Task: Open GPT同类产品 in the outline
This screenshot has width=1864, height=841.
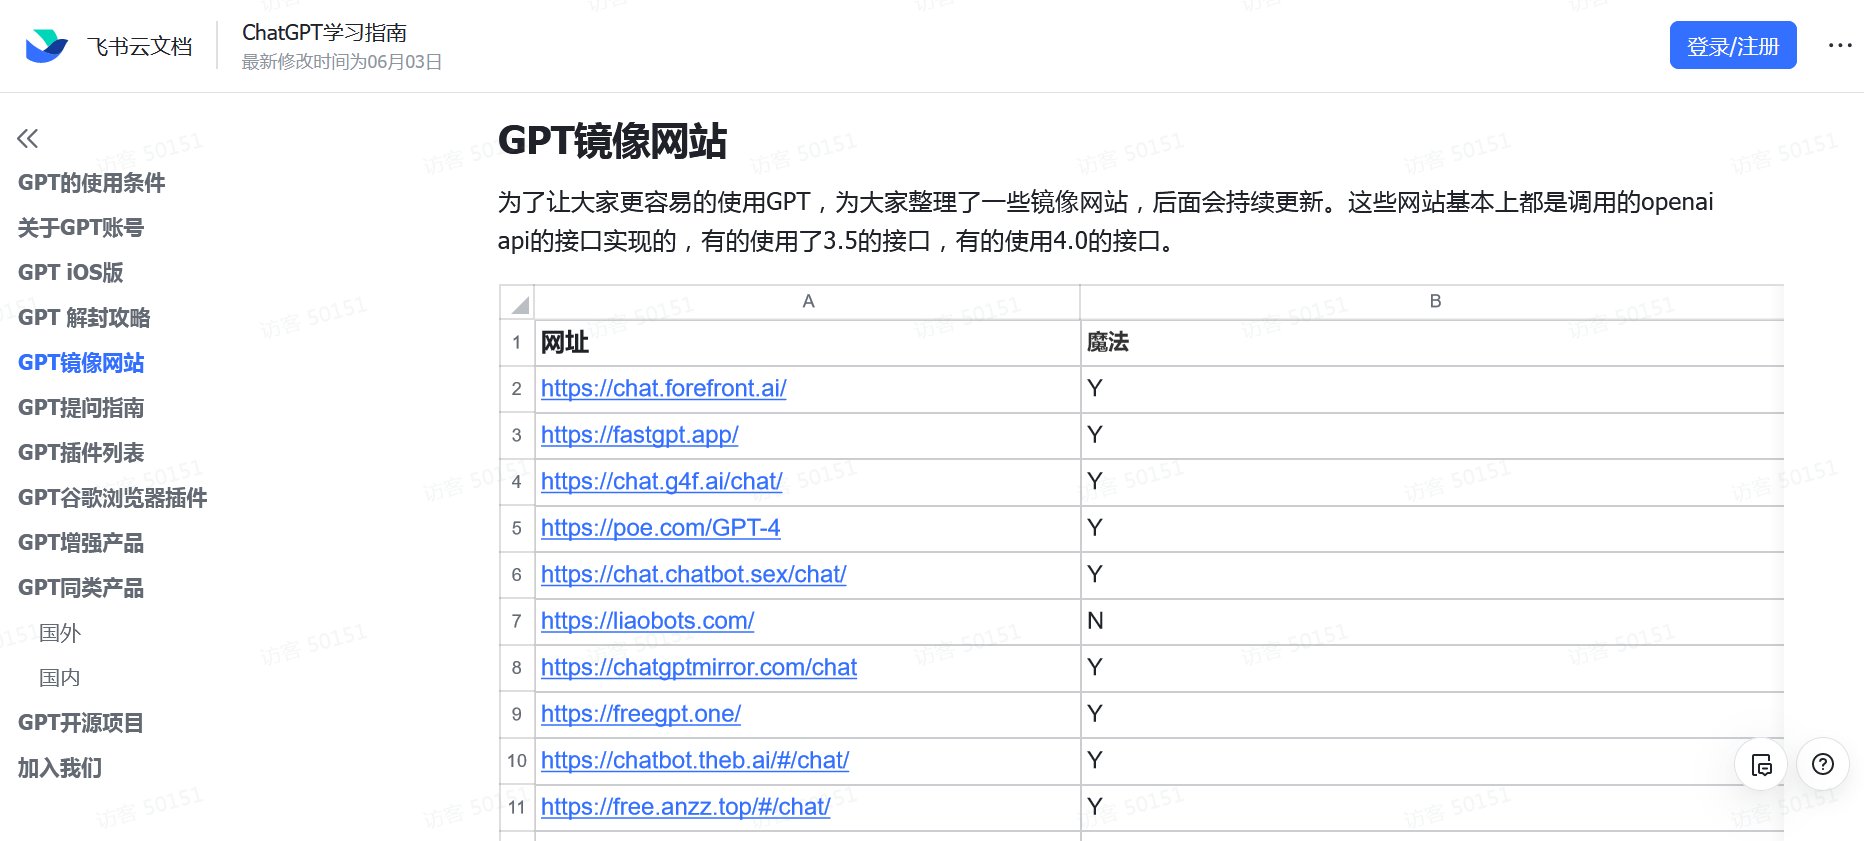Action: pos(81,587)
